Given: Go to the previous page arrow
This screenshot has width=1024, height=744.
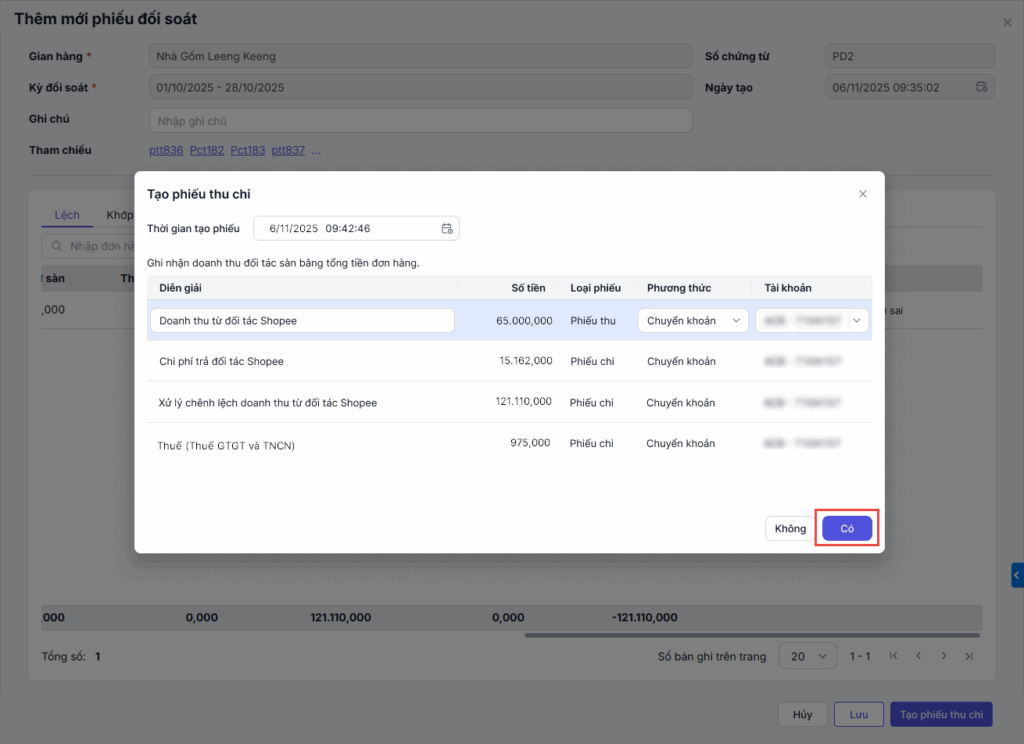Looking at the screenshot, I should (x=918, y=656).
